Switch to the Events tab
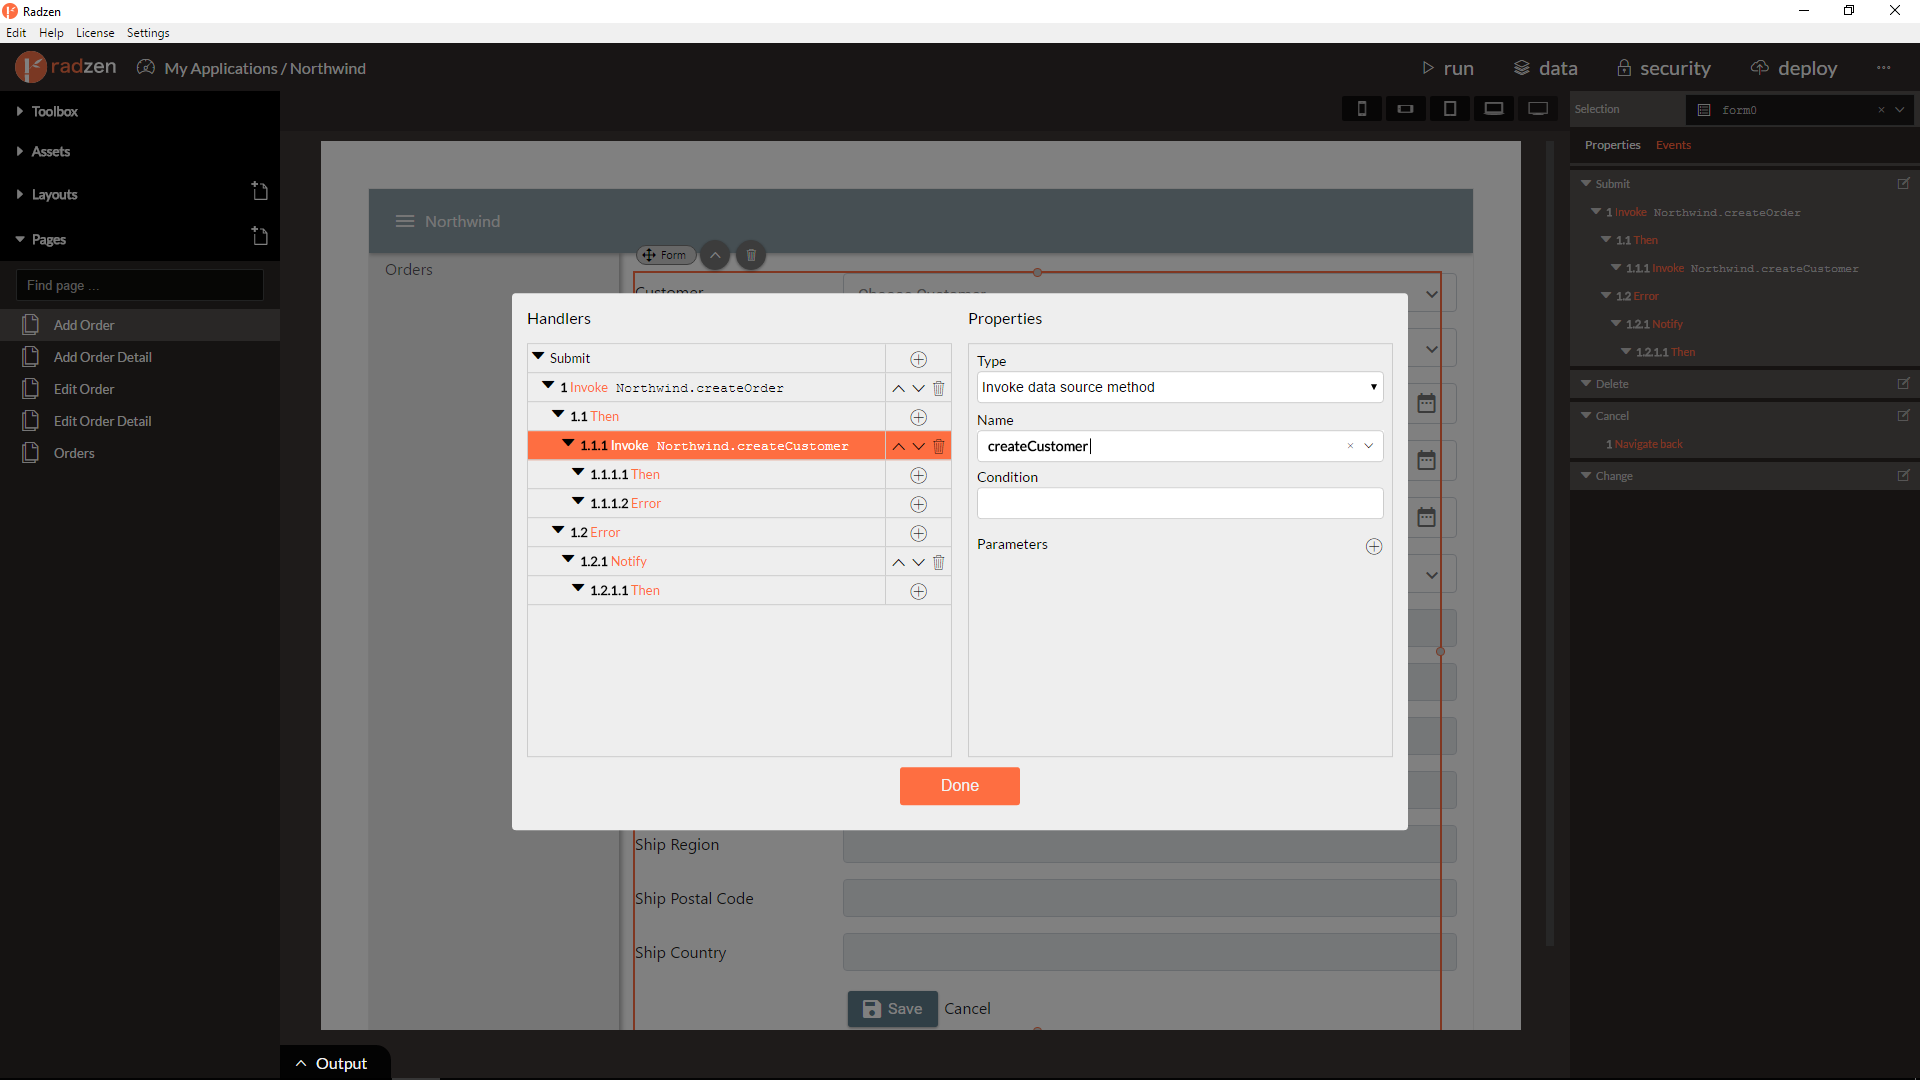Image resolution: width=1920 pixels, height=1080 pixels. coord(1672,145)
